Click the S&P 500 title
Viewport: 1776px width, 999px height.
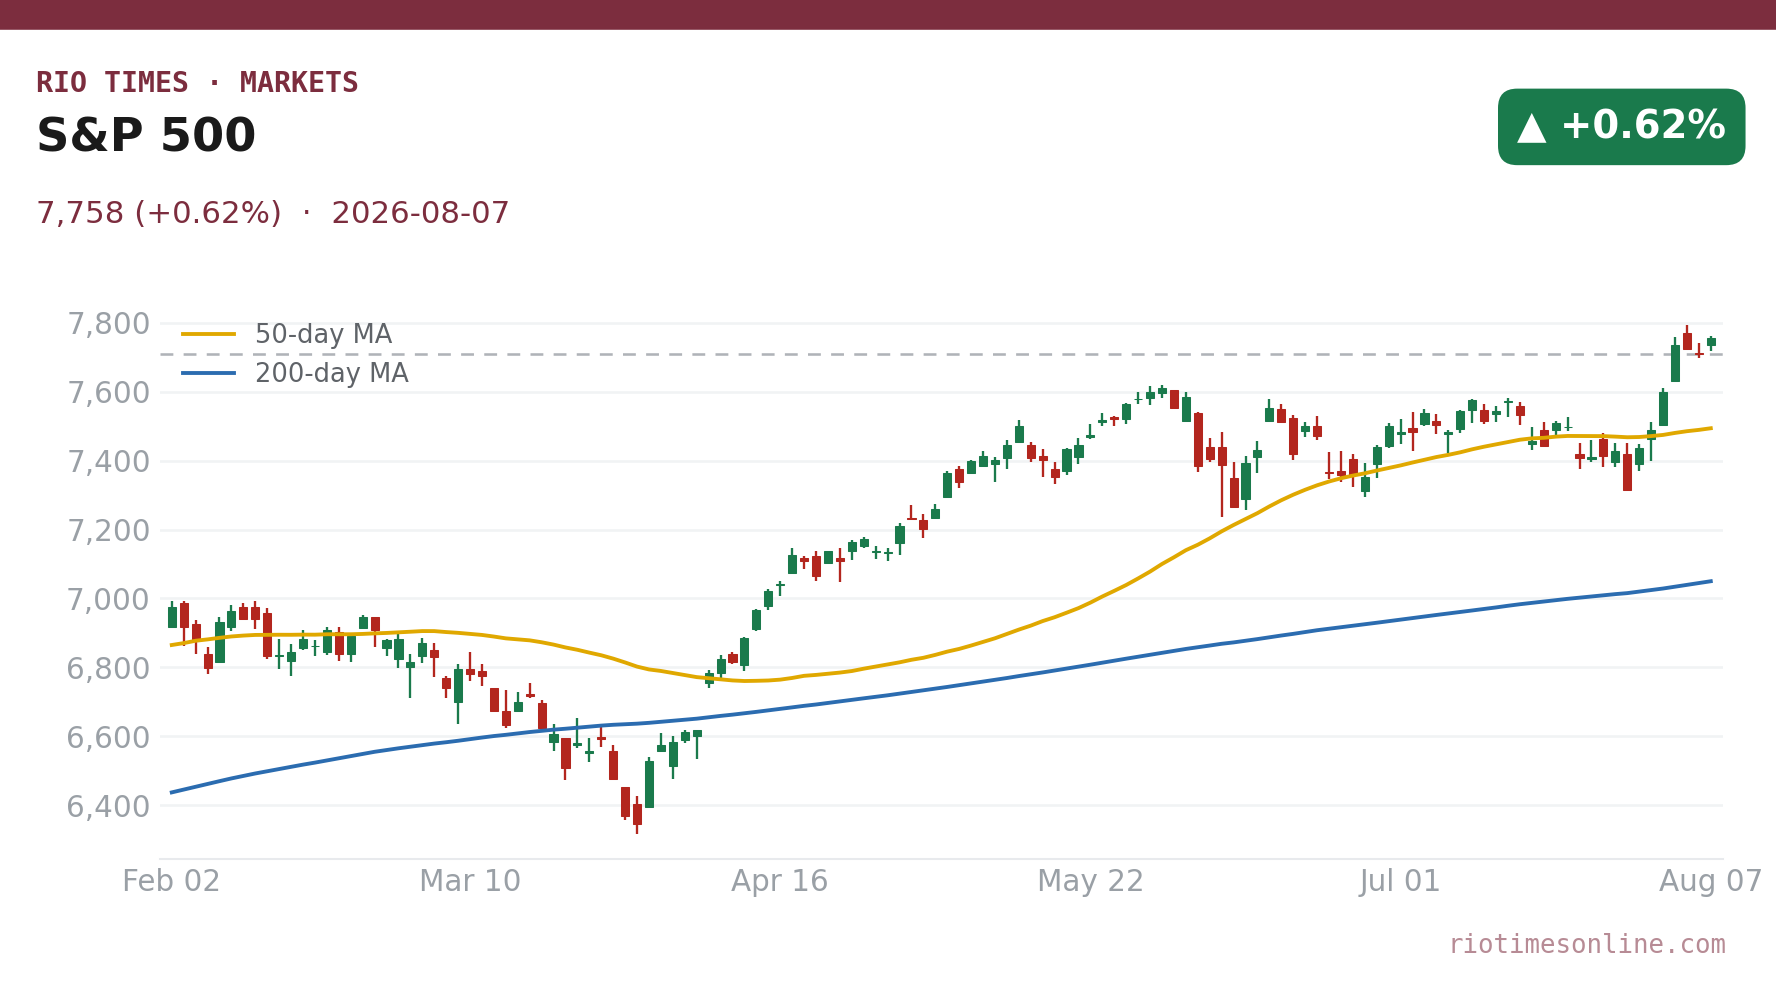click(x=146, y=136)
